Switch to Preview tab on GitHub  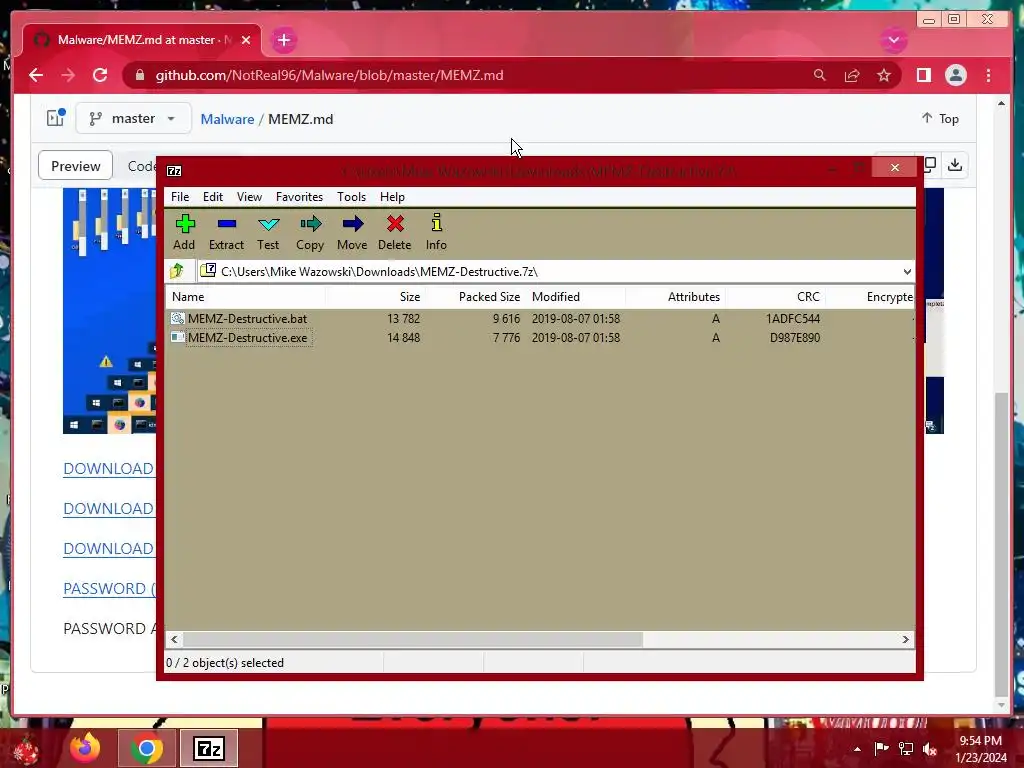click(x=76, y=166)
